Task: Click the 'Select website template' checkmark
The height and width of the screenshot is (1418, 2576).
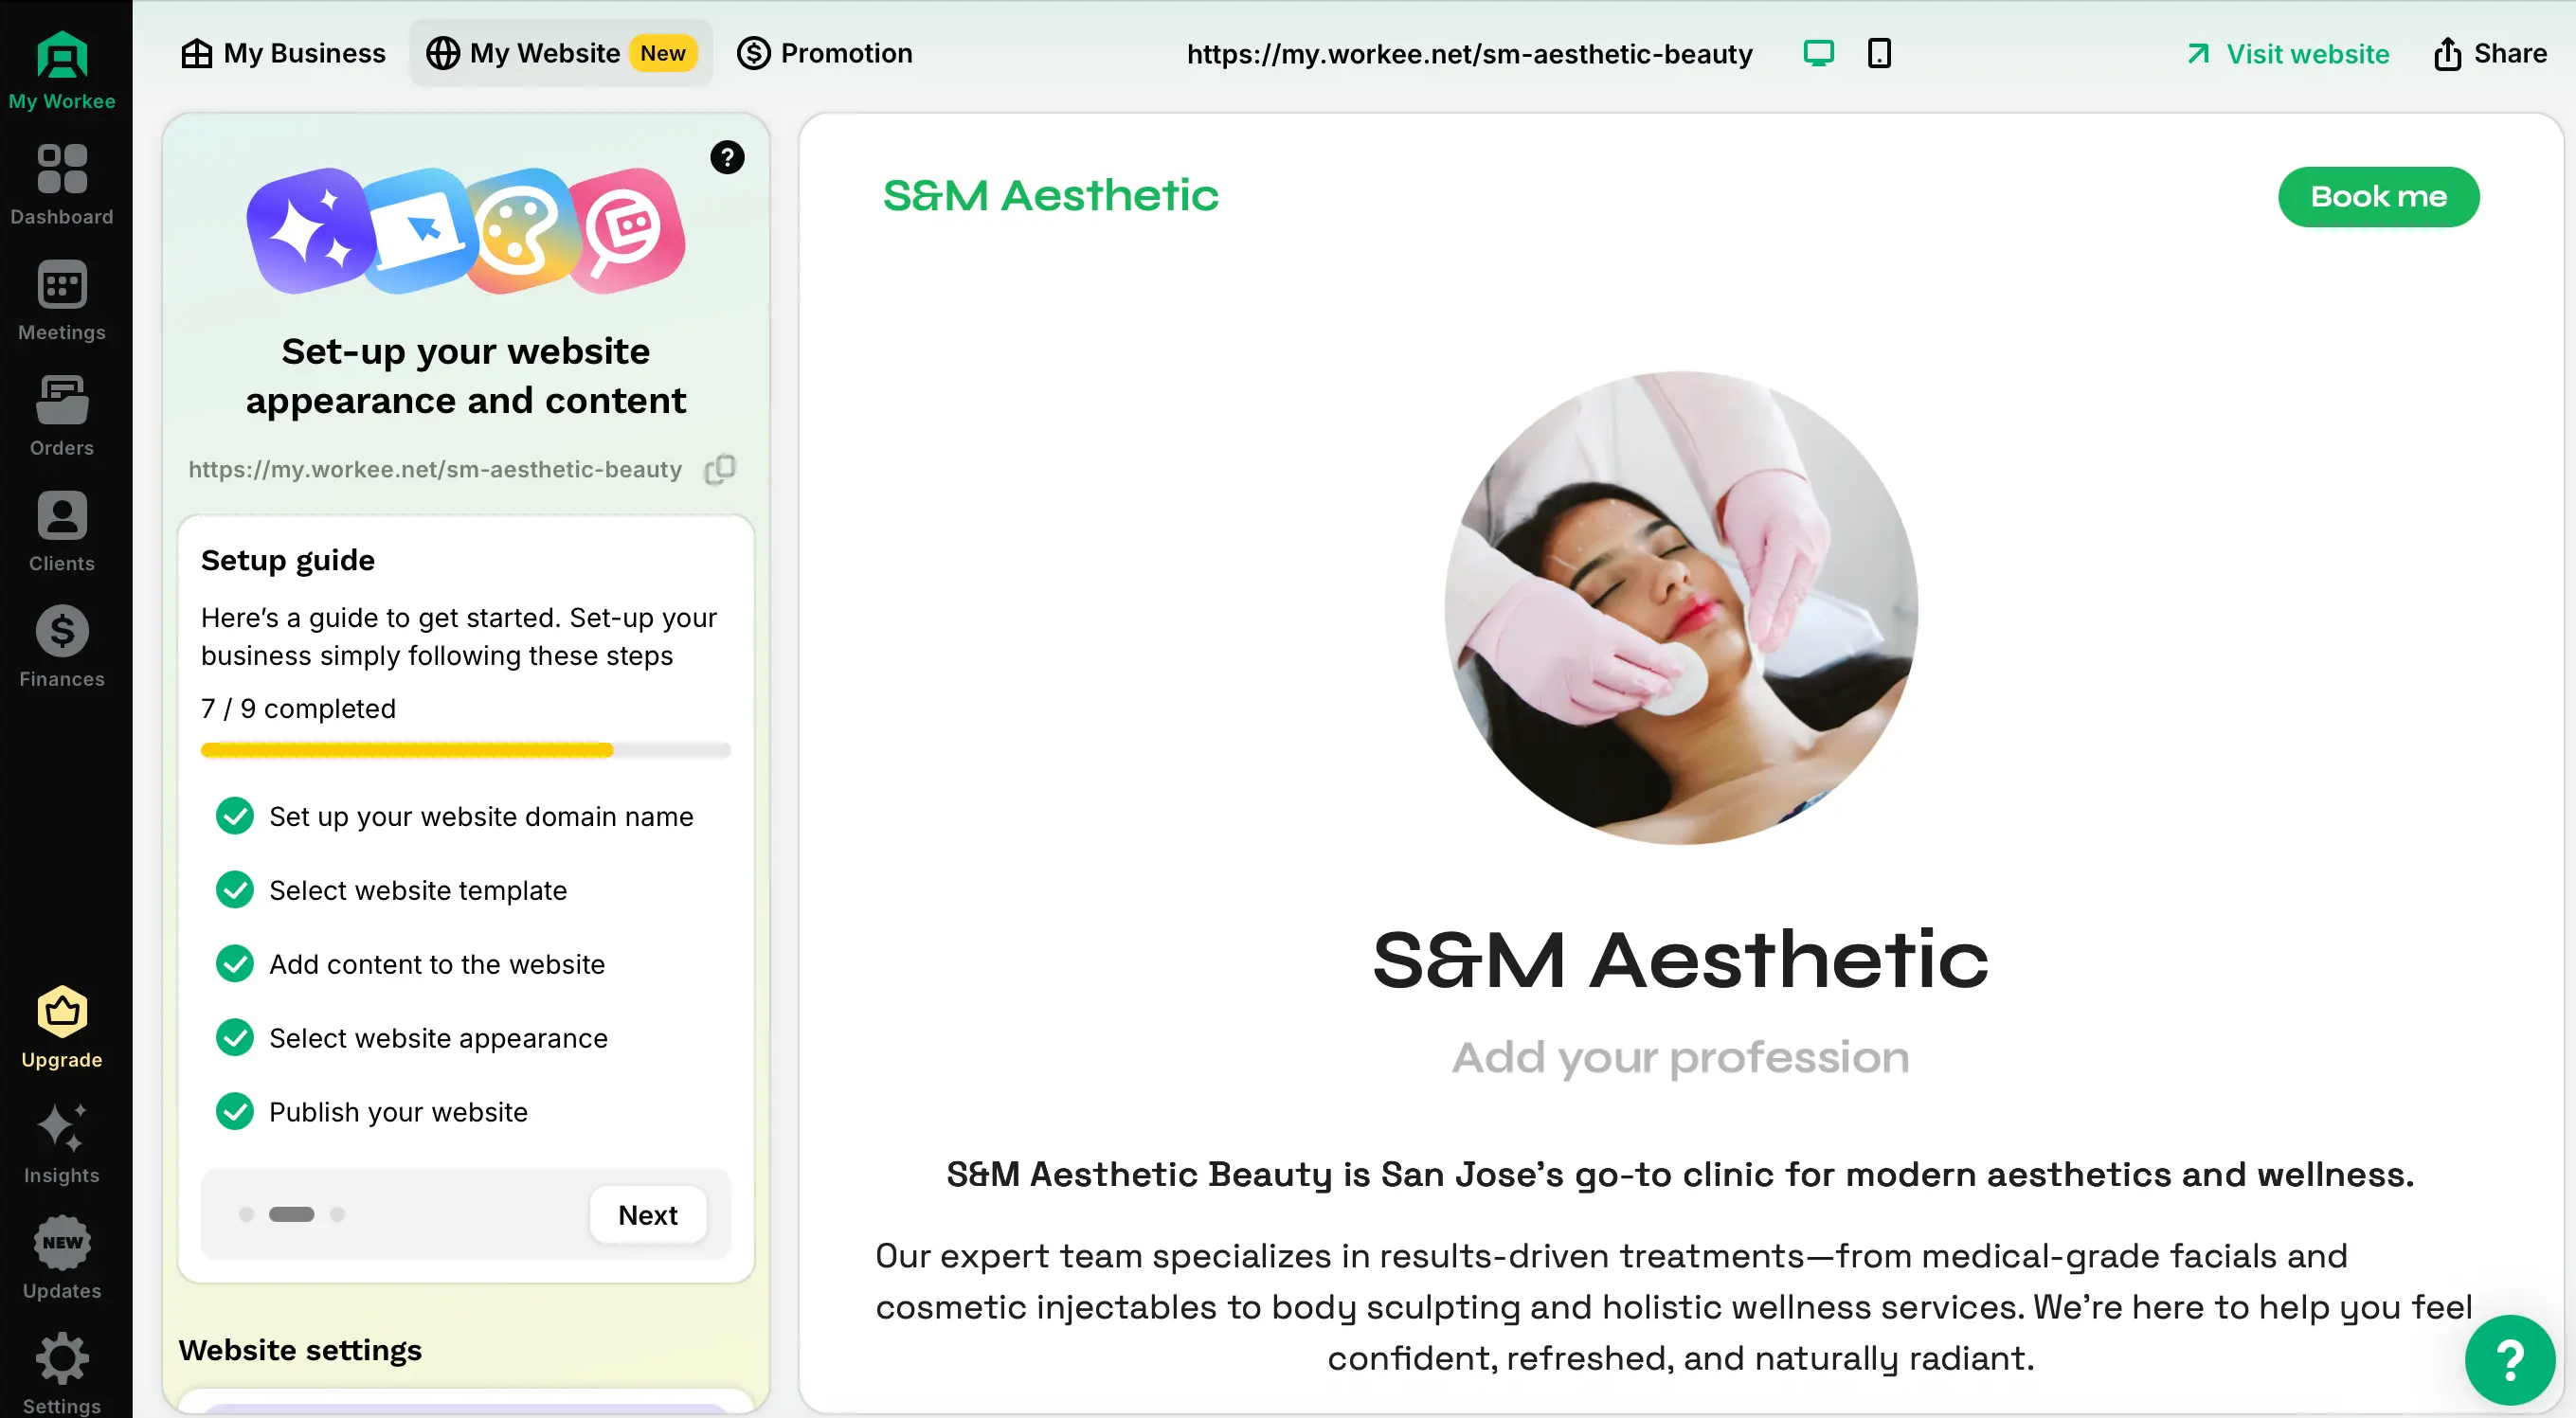Action: pos(235,890)
